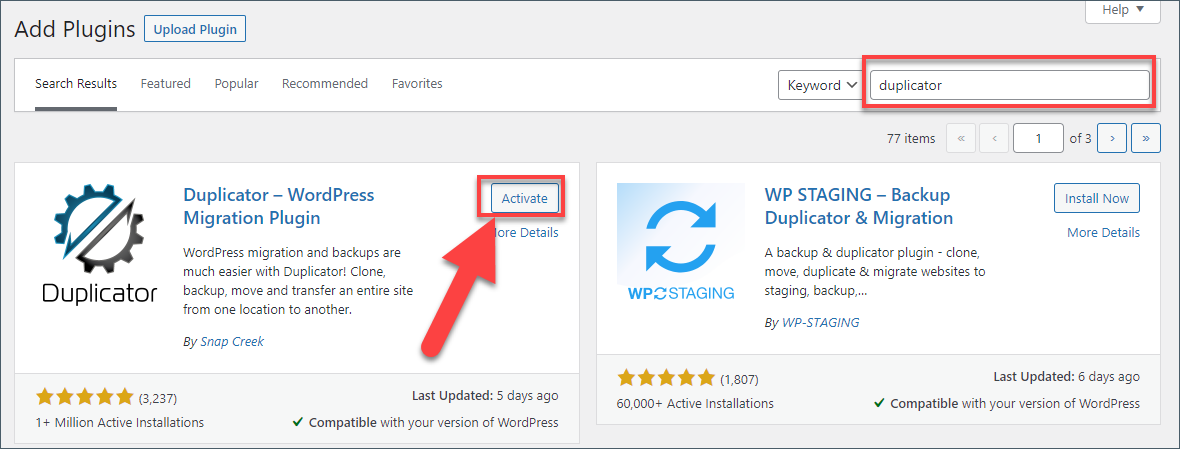Screen dimensions: 1180x449
Task: Click the Duplicator five-star rating
Action: point(85,396)
